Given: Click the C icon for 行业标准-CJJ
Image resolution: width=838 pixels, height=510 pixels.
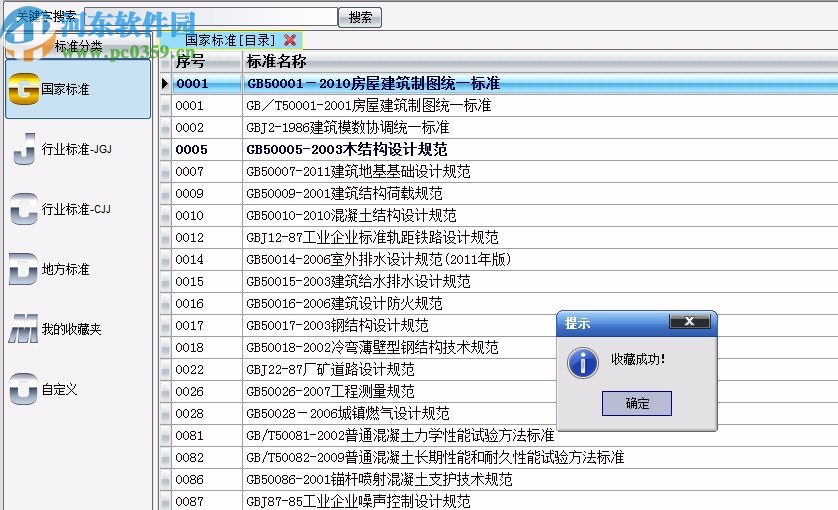Looking at the screenshot, I should point(24,209).
